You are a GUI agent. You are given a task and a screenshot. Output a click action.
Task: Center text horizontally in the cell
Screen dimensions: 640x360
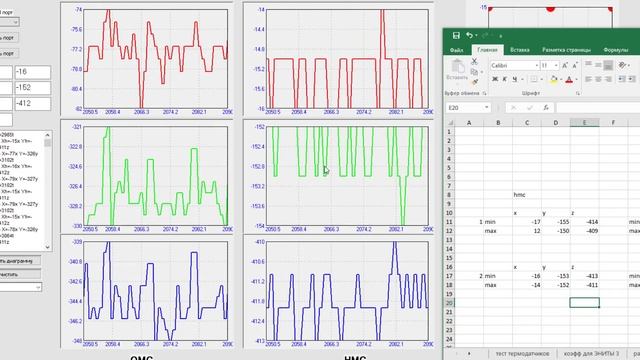pos(598,79)
